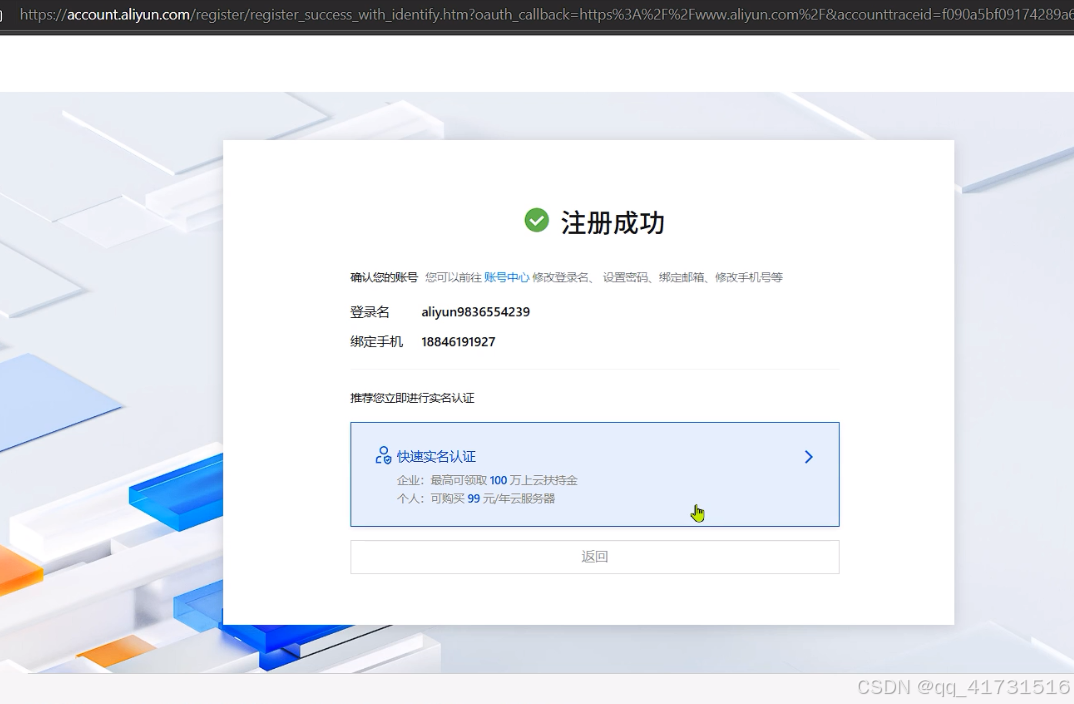The height and width of the screenshot is (704, 1074).
Task: Open the 账号中心 link
Action: point(506,277)
